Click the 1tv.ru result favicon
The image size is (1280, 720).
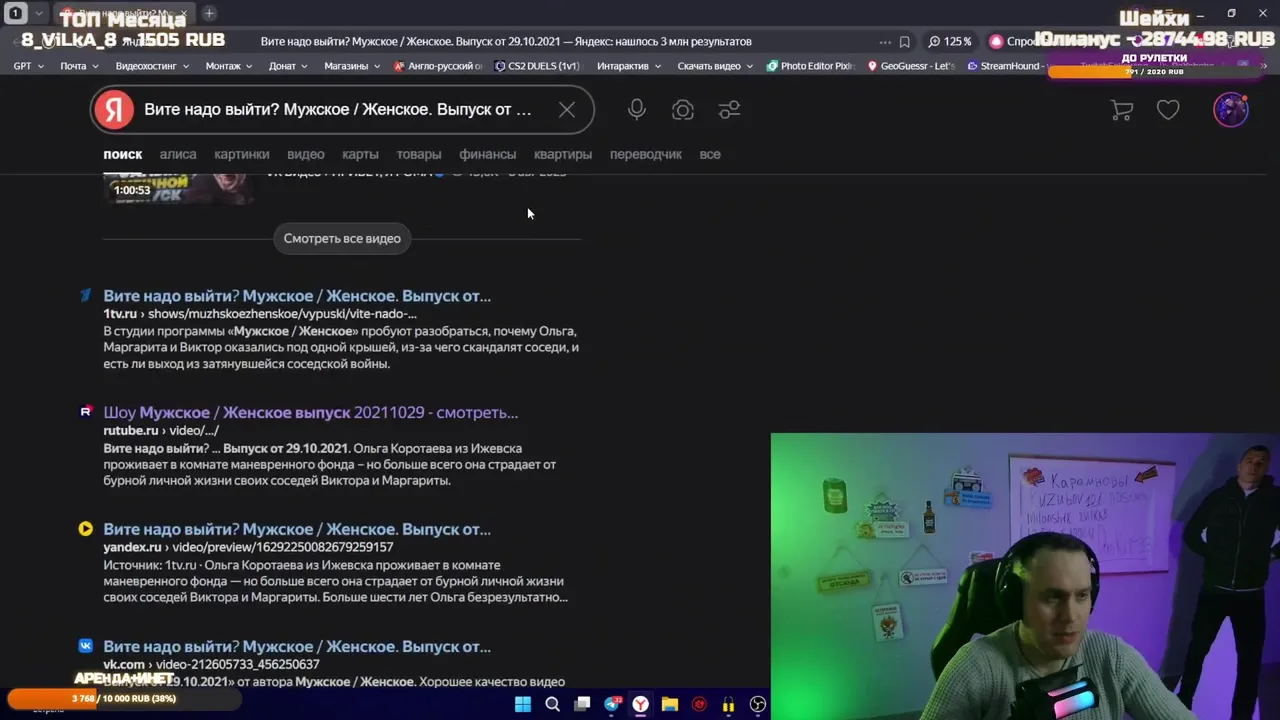tap(86, 295)
